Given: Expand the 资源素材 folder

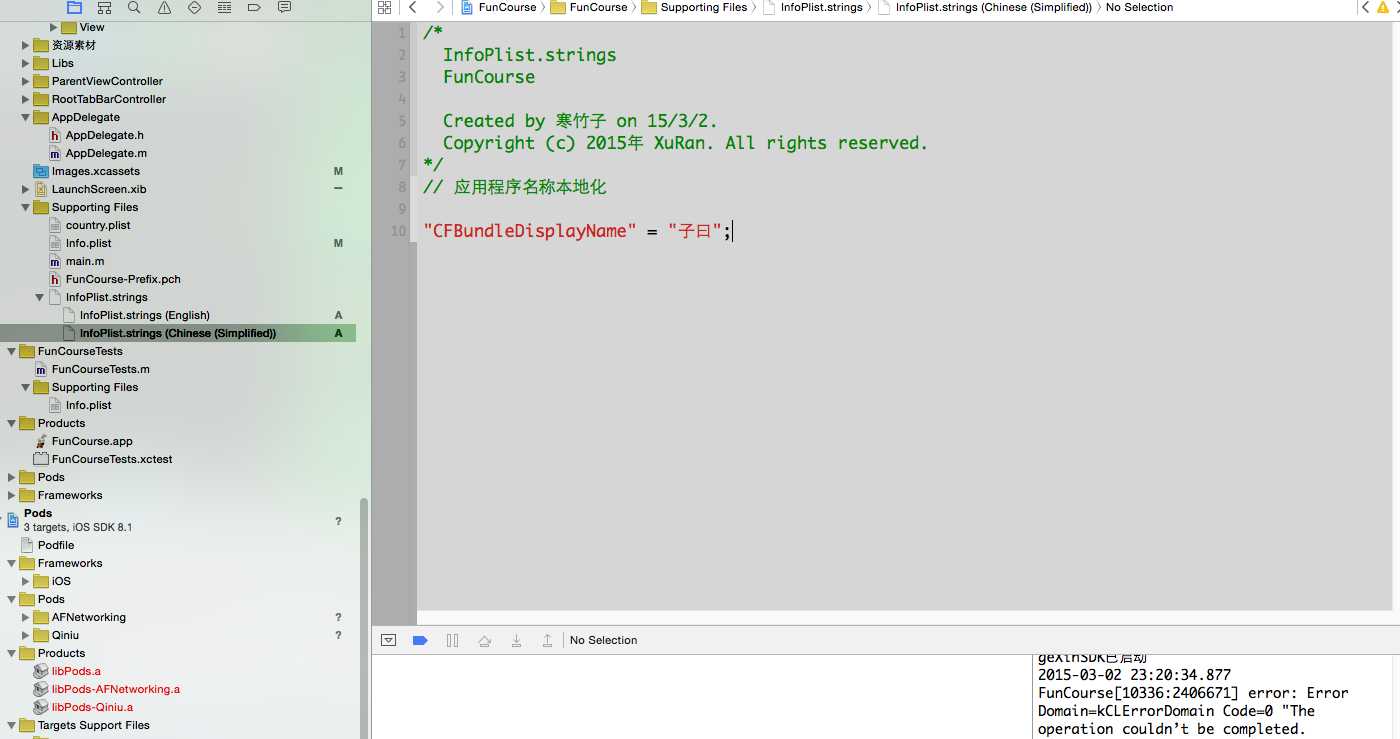Looking at the screenshot, I should (26, 45).
